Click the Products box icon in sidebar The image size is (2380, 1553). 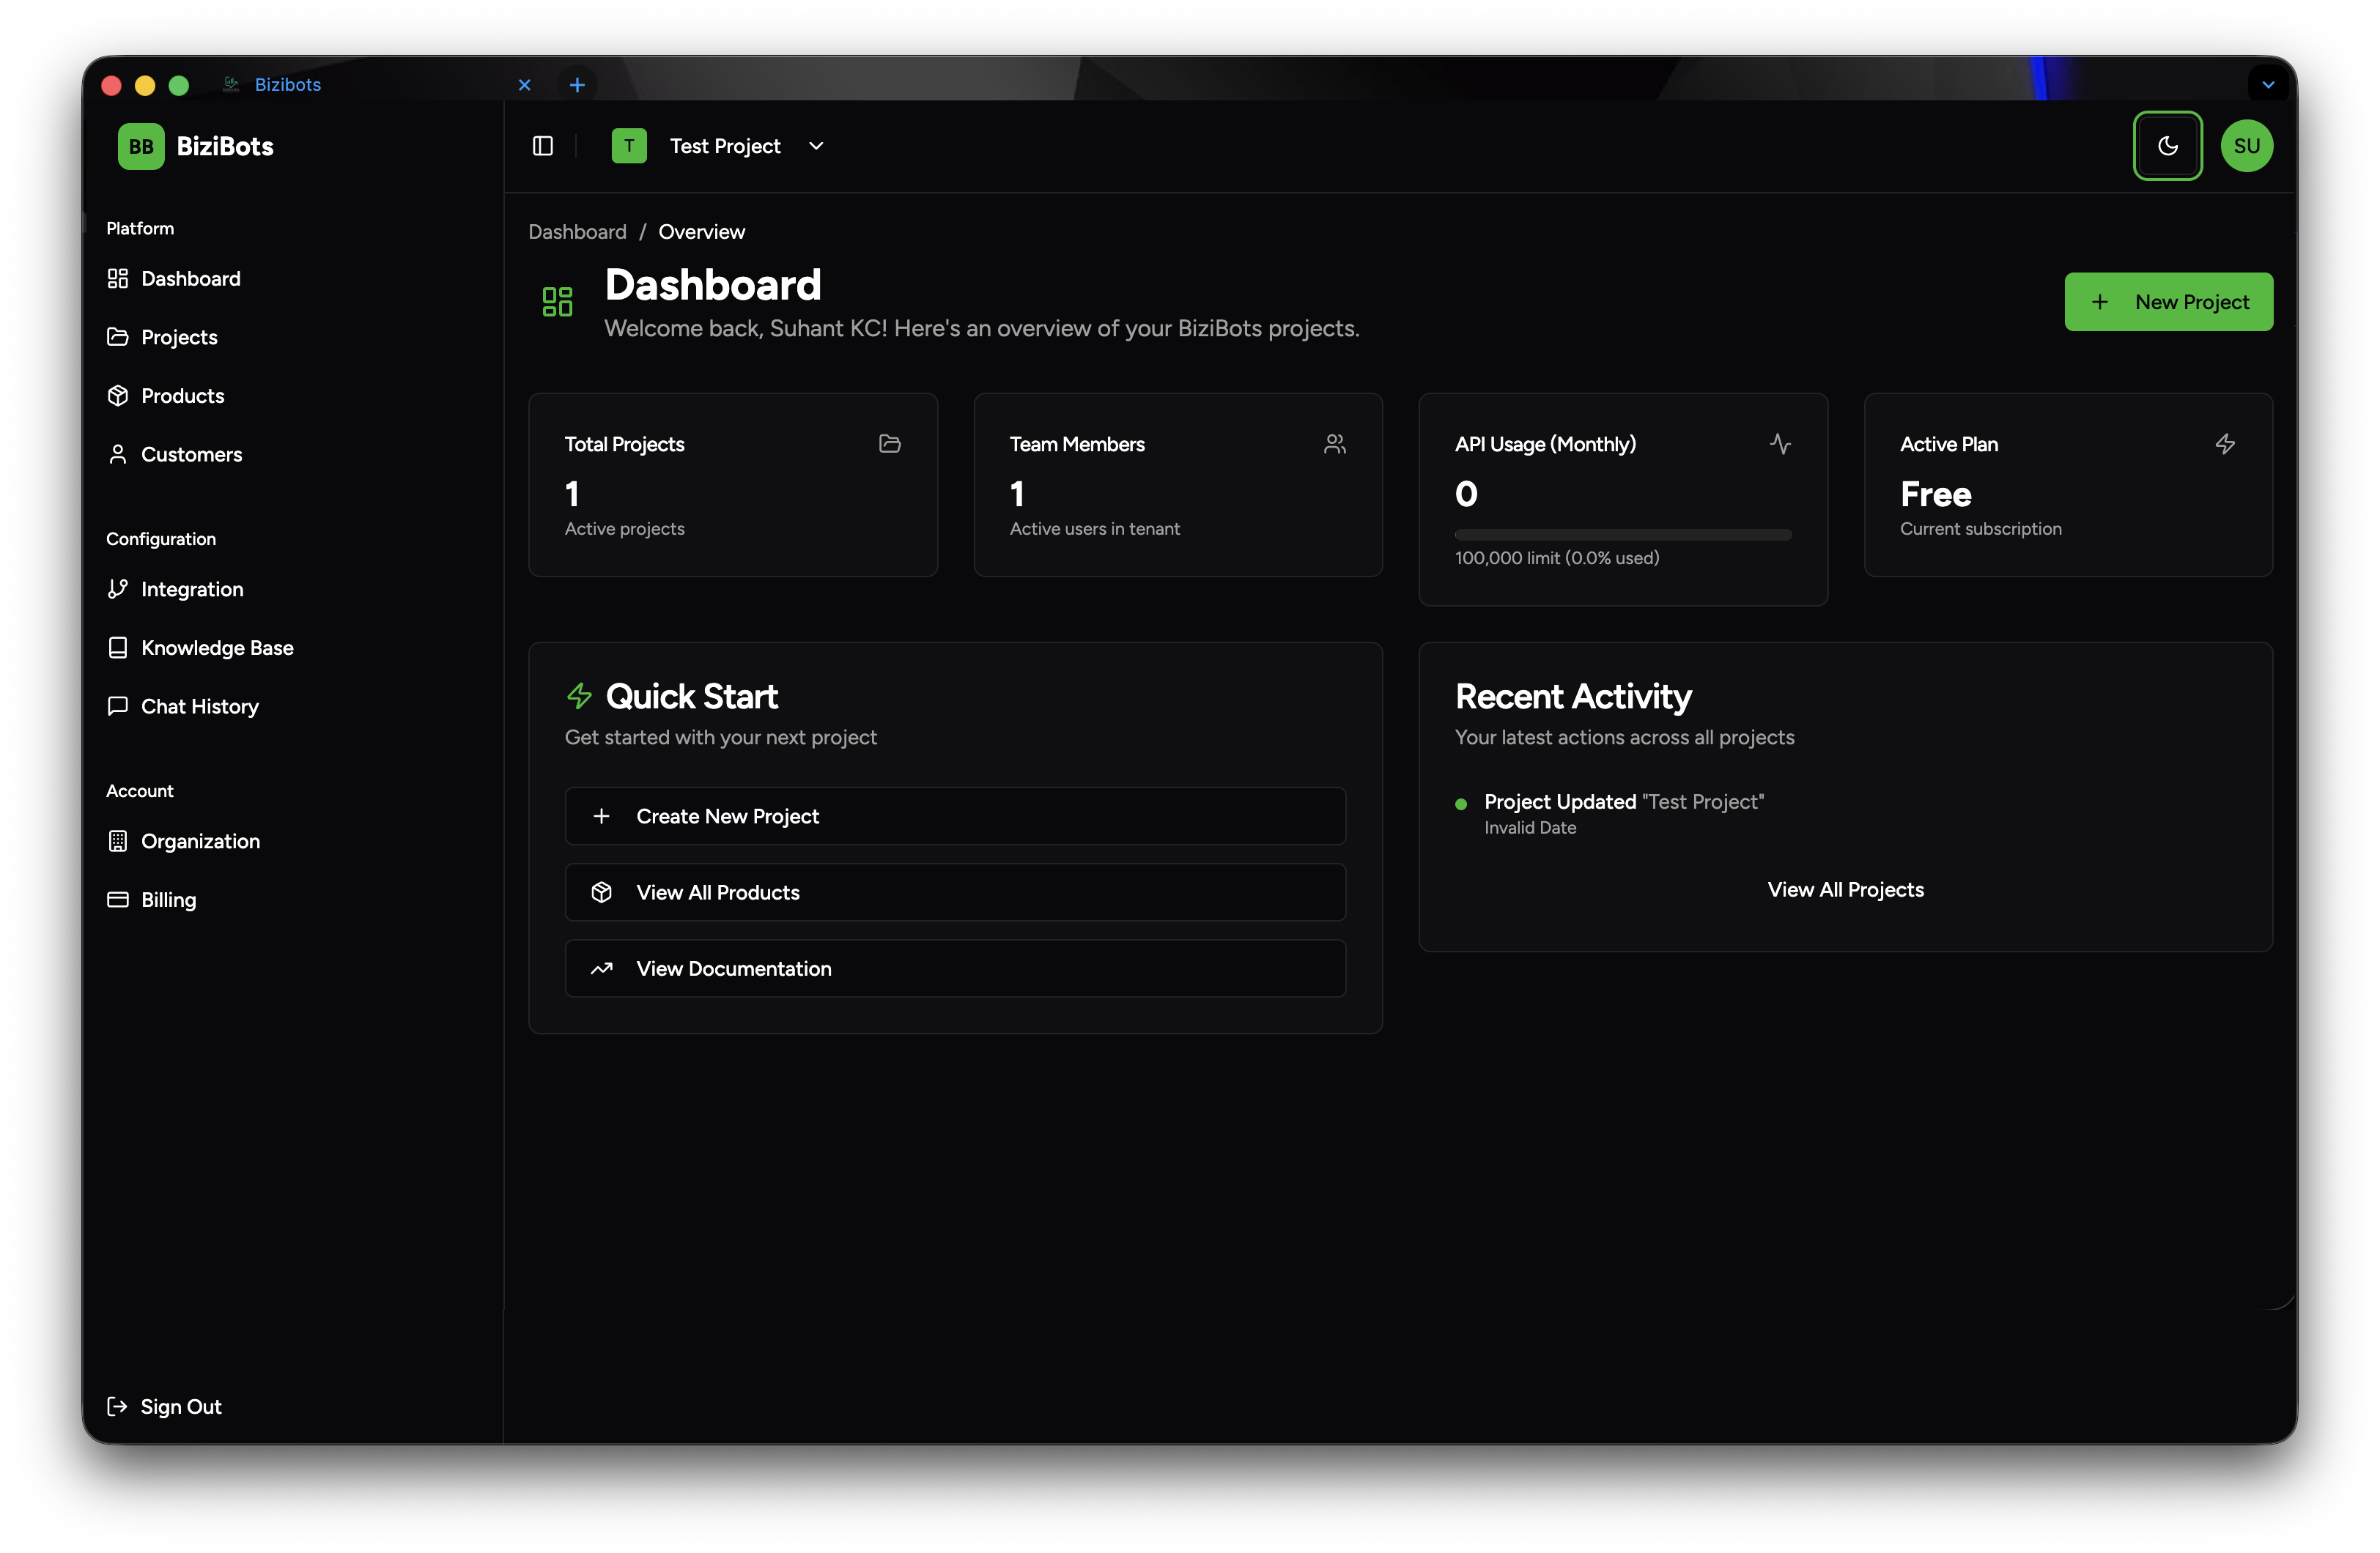(118, 396)
